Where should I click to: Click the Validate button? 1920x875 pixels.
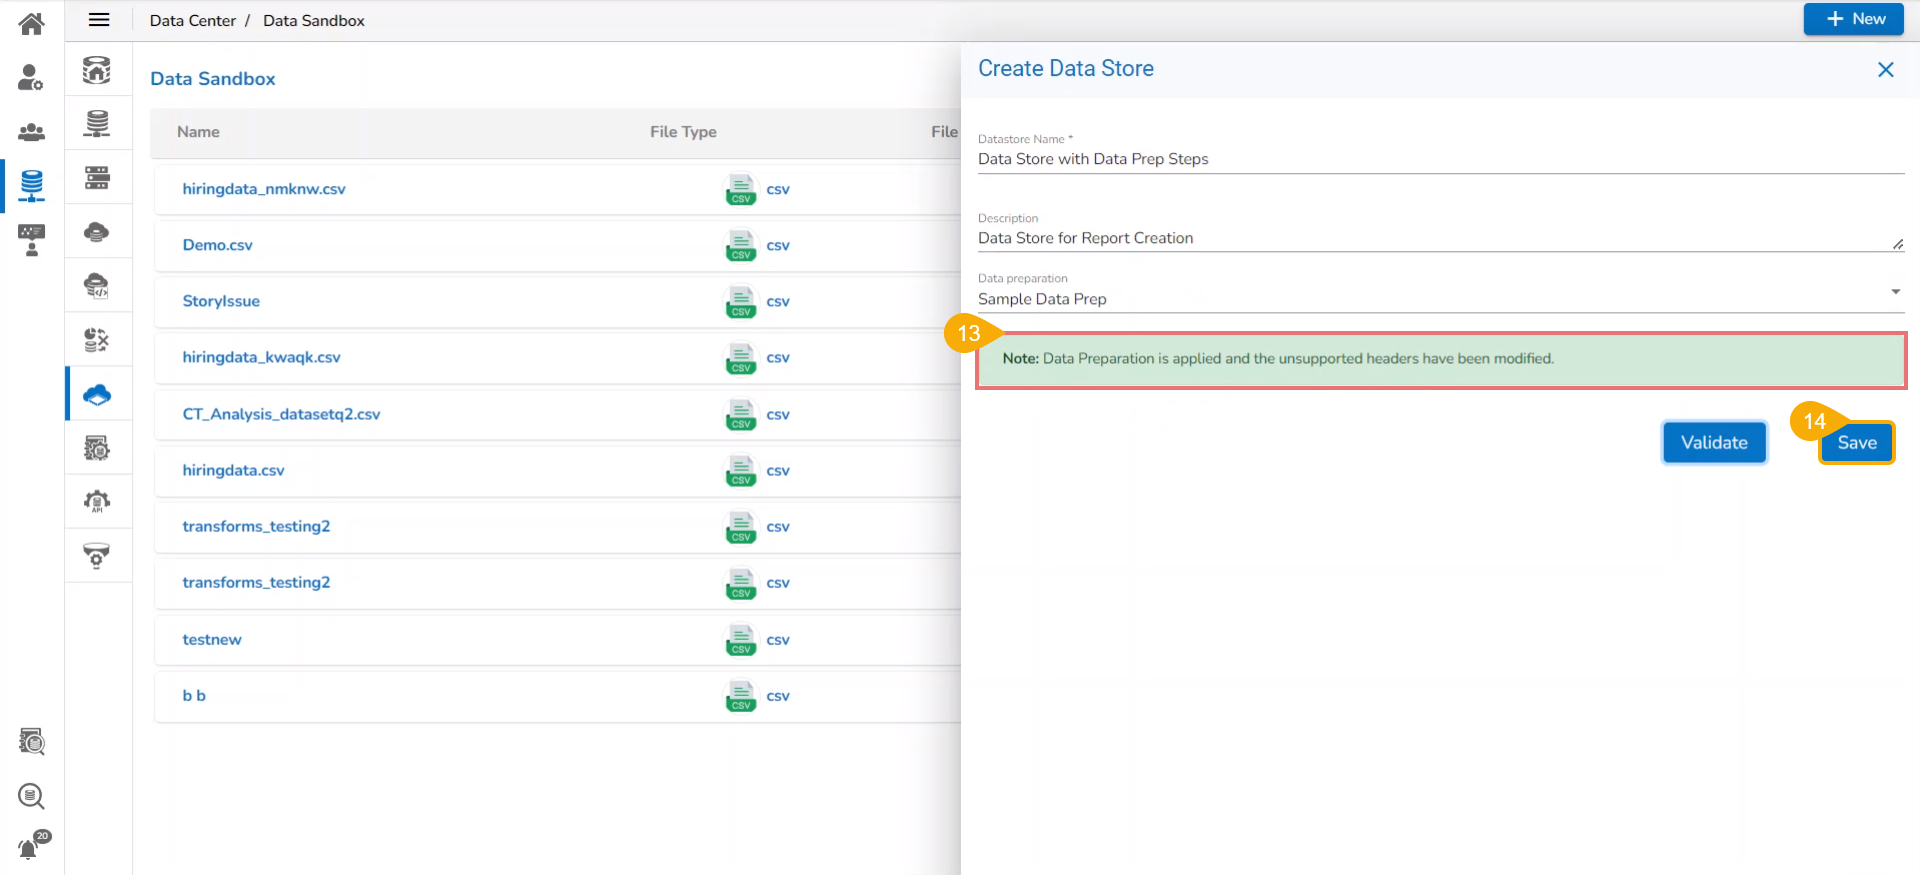click(1713, 443)
